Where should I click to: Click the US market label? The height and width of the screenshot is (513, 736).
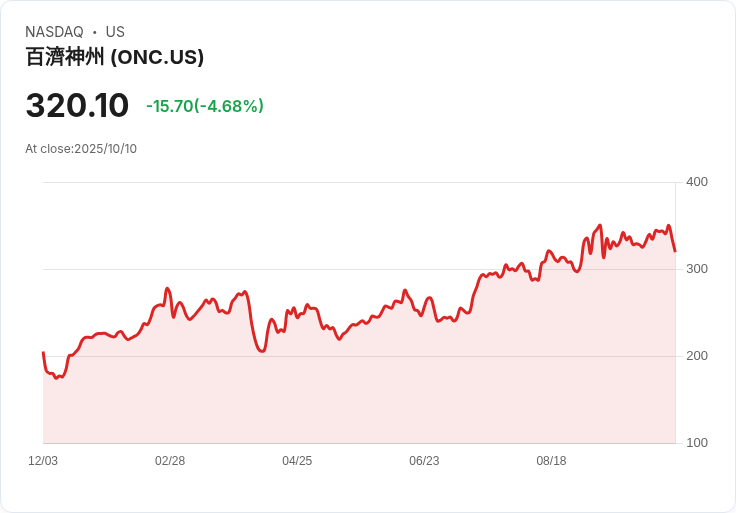click(x=115, y=32)
